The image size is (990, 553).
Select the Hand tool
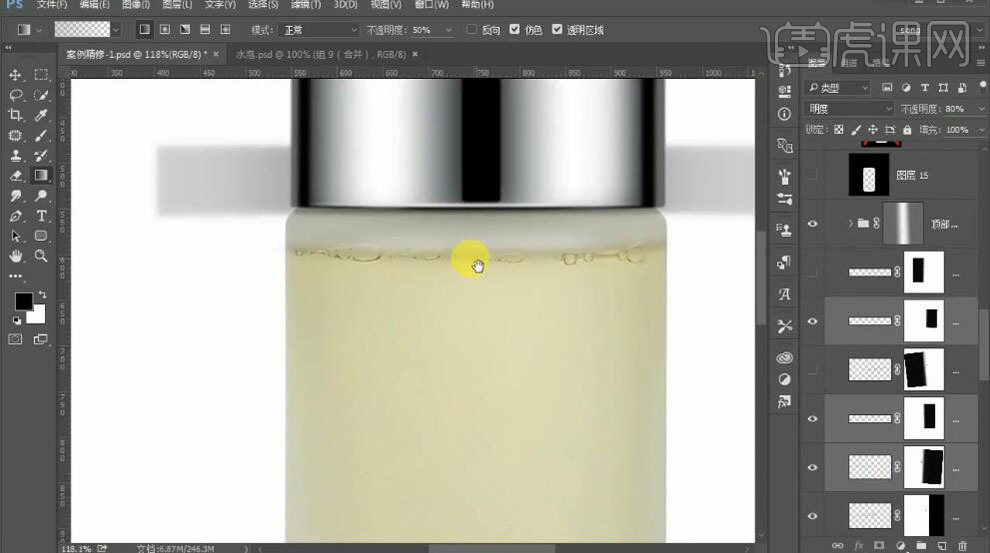tap(15, 256)
